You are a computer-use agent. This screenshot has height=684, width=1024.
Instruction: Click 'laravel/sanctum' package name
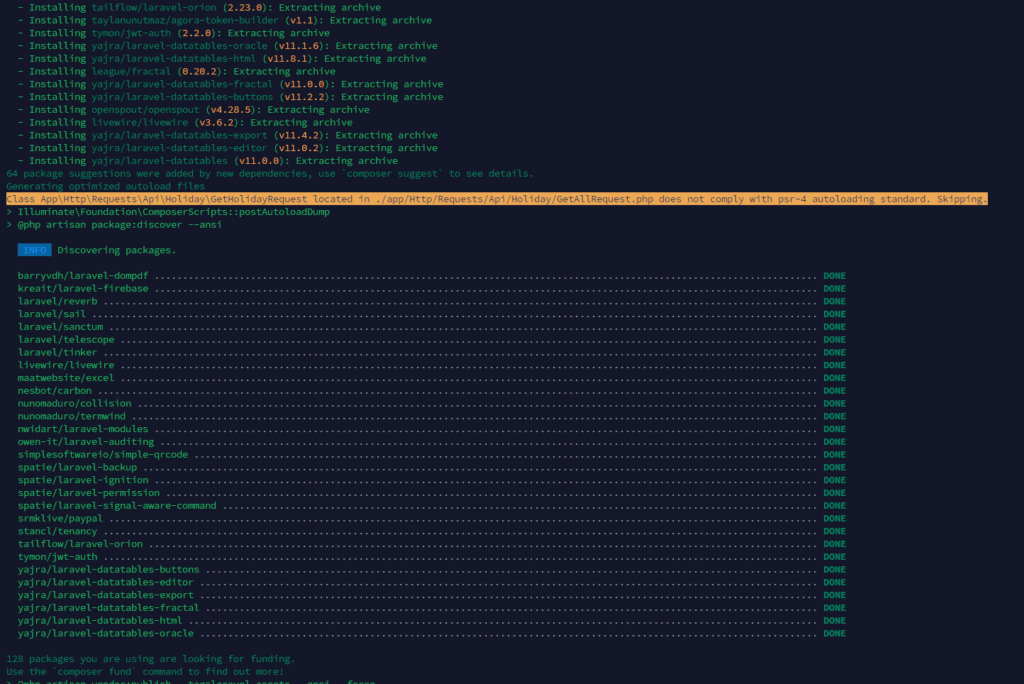pos(60,327)
